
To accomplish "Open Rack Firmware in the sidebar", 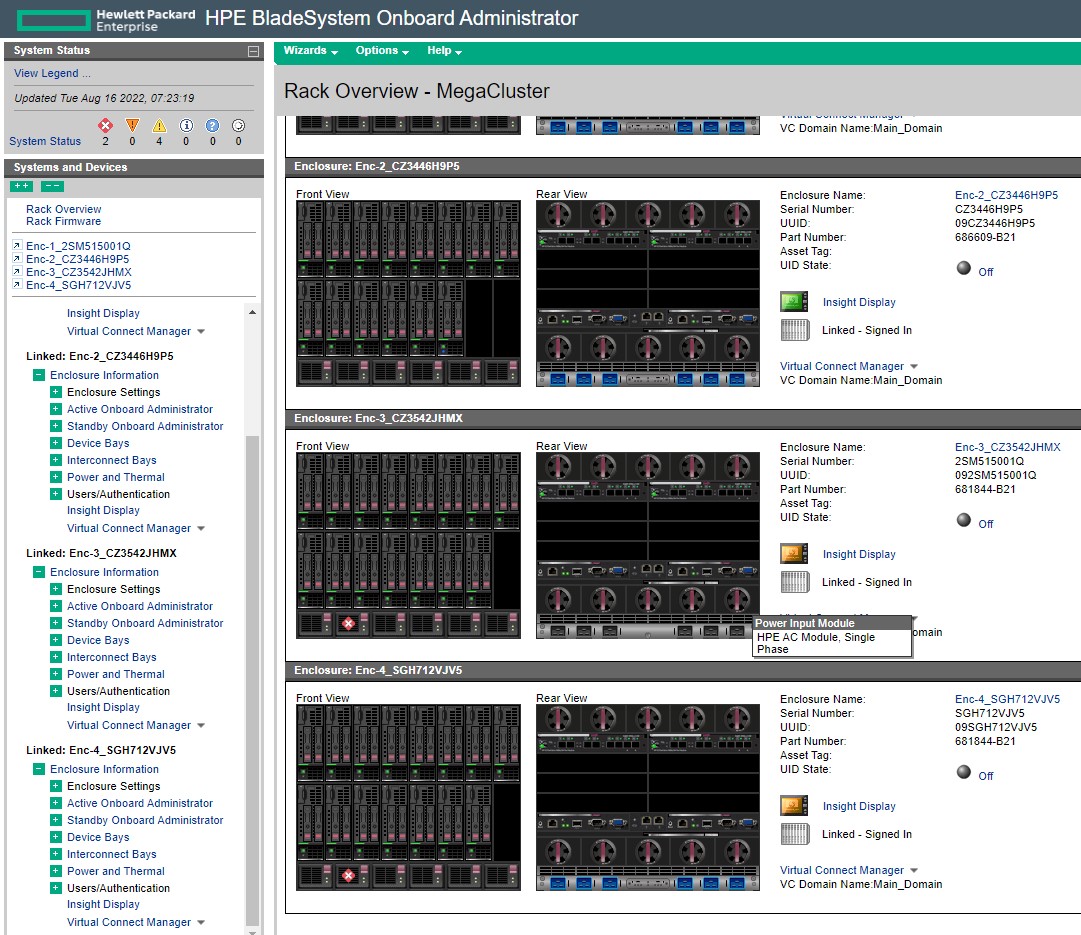I will click(x=63, y=221).
